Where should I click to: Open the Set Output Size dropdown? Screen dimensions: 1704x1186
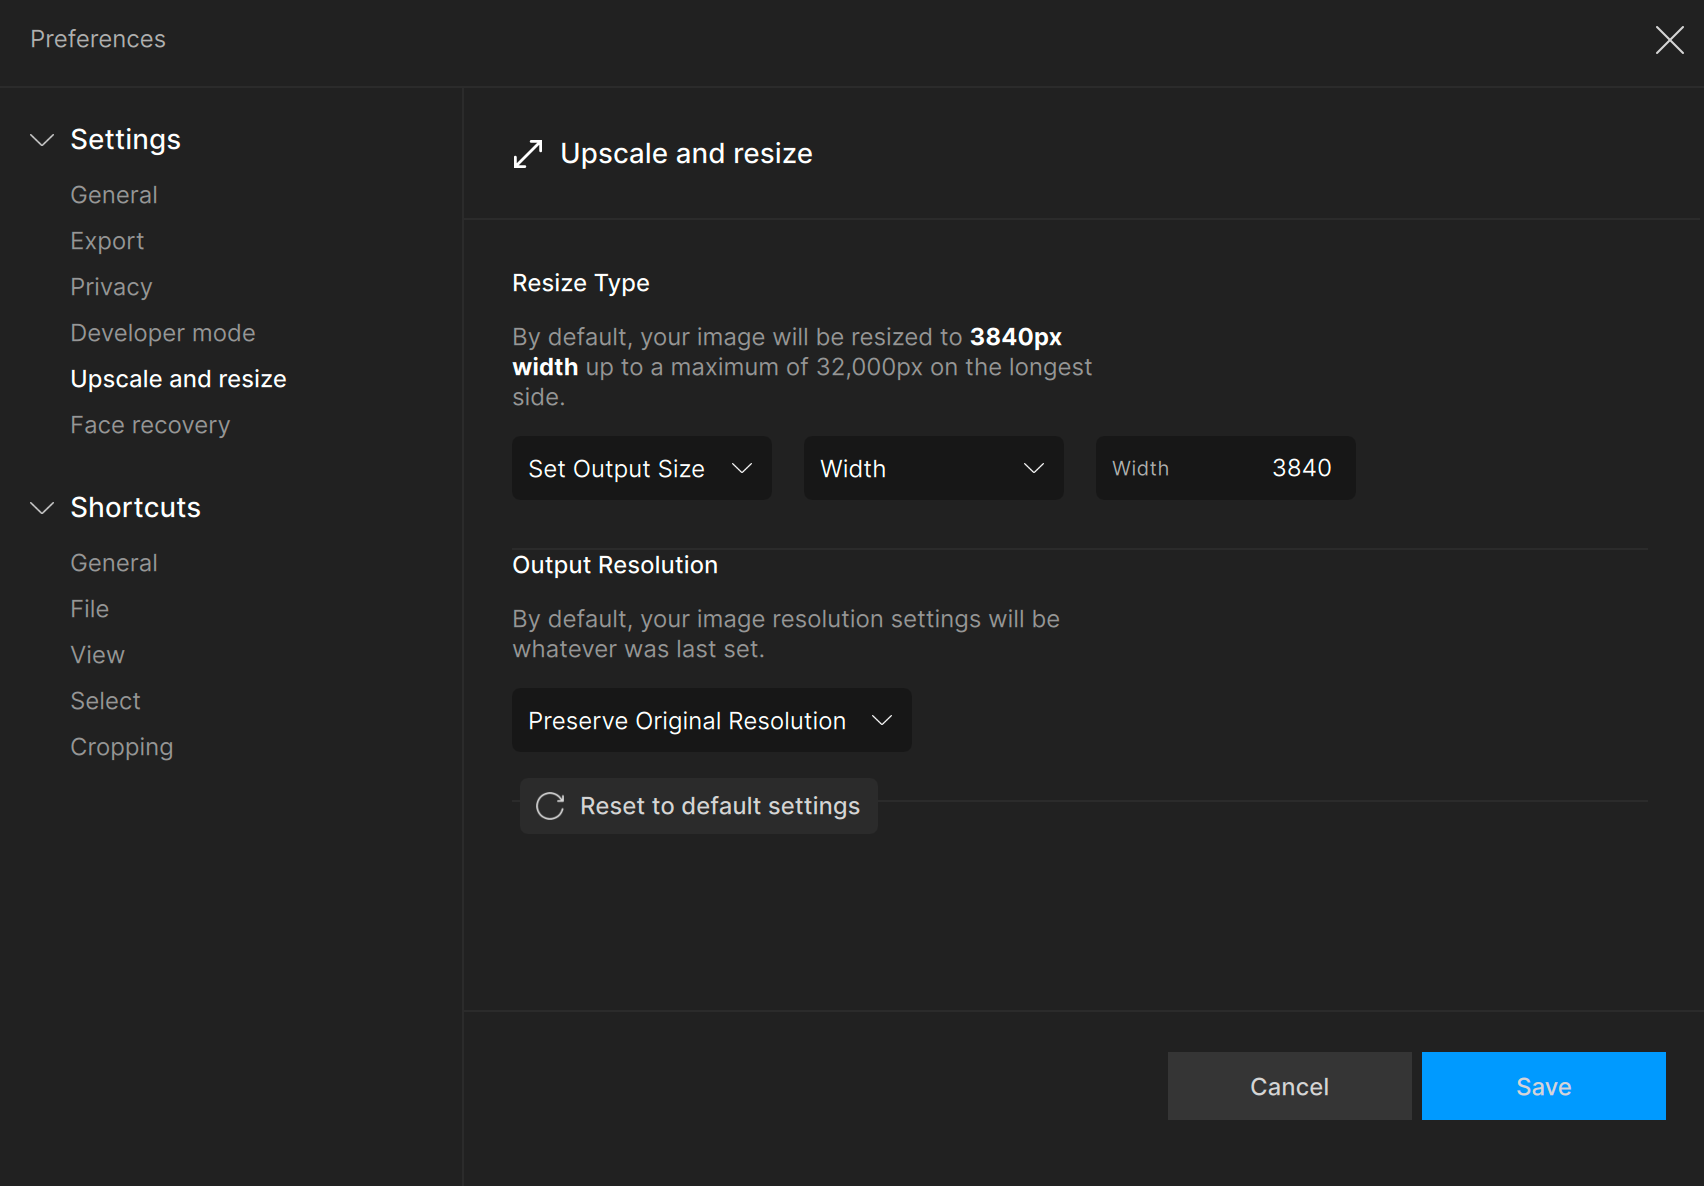[x=641, y=468]
